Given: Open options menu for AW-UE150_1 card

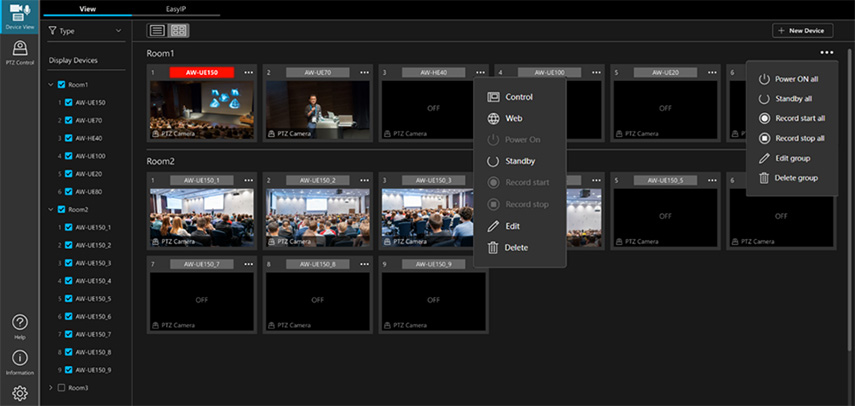Looking at the screenshot, I should pos(249,180).
